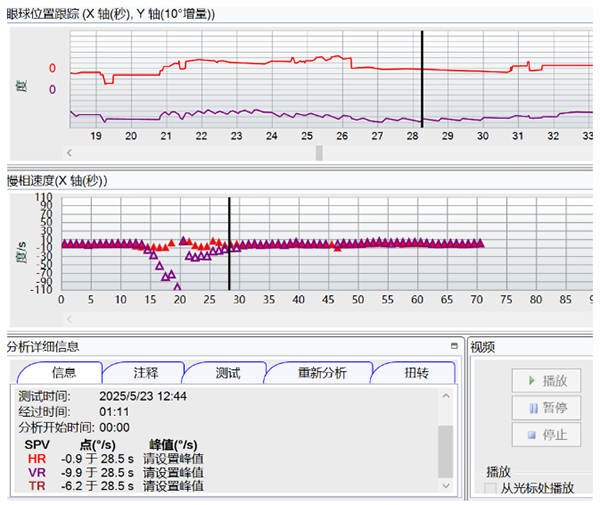Click scroll down arrow in info panel

click(446, 487)
